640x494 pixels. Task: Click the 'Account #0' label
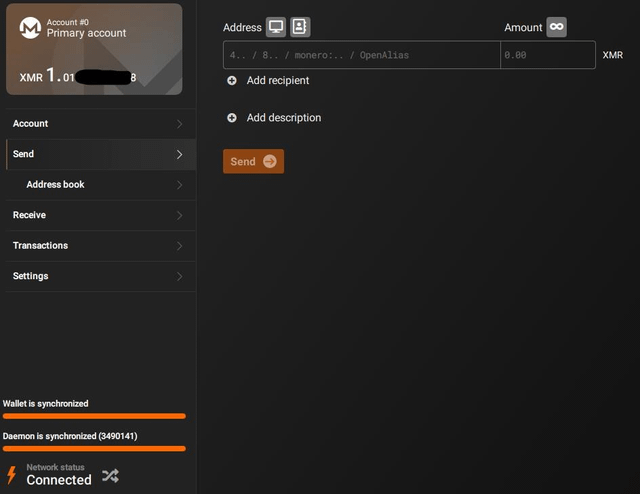click(67, 22)
